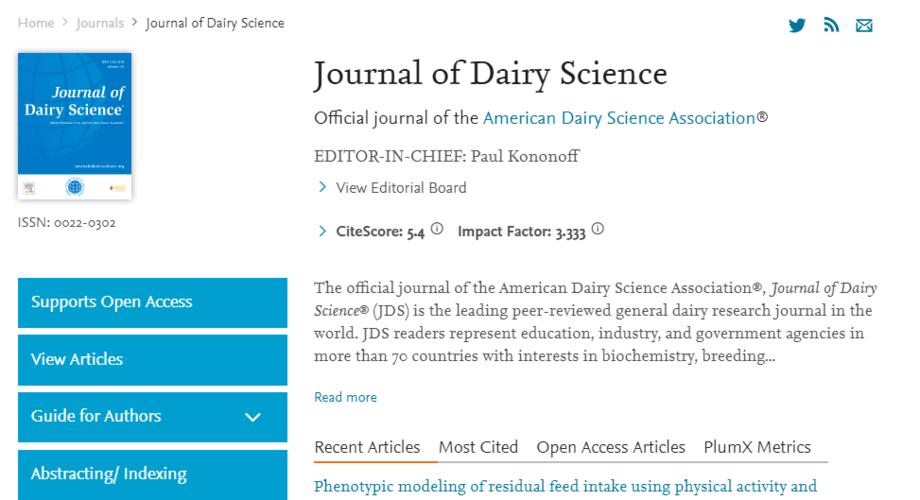Click the CiteScore info icon
This screenshot has height=500, width=920.
pyautogui.click(x=437, y=229)
